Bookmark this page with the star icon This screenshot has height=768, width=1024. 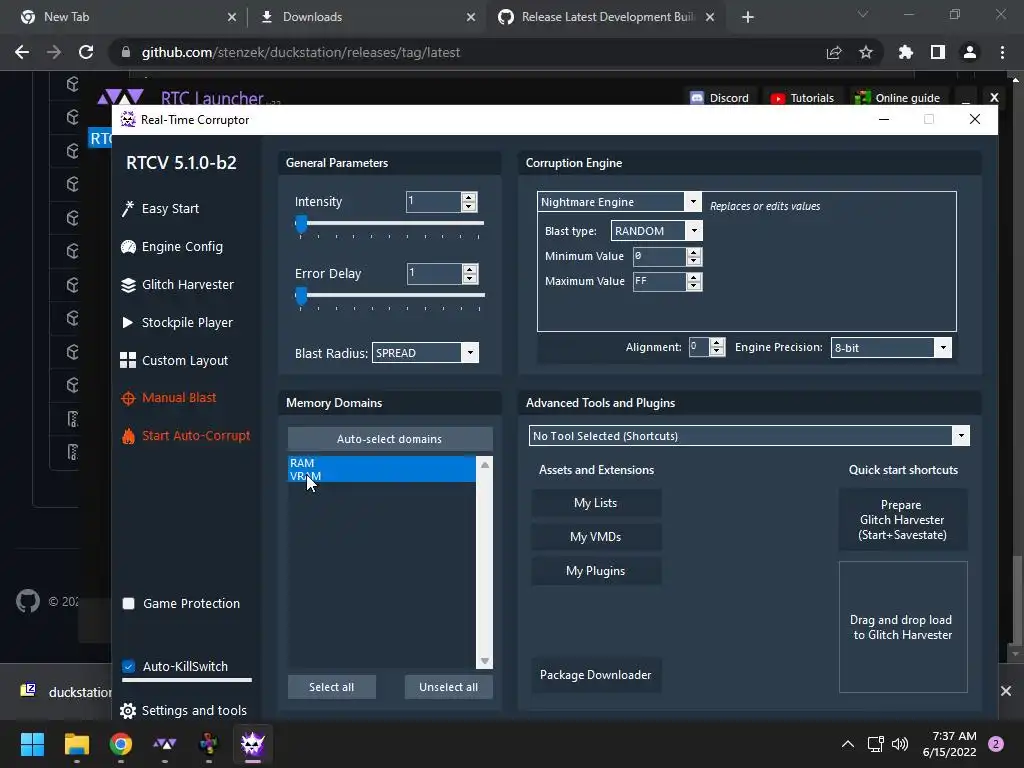[866, 52]
